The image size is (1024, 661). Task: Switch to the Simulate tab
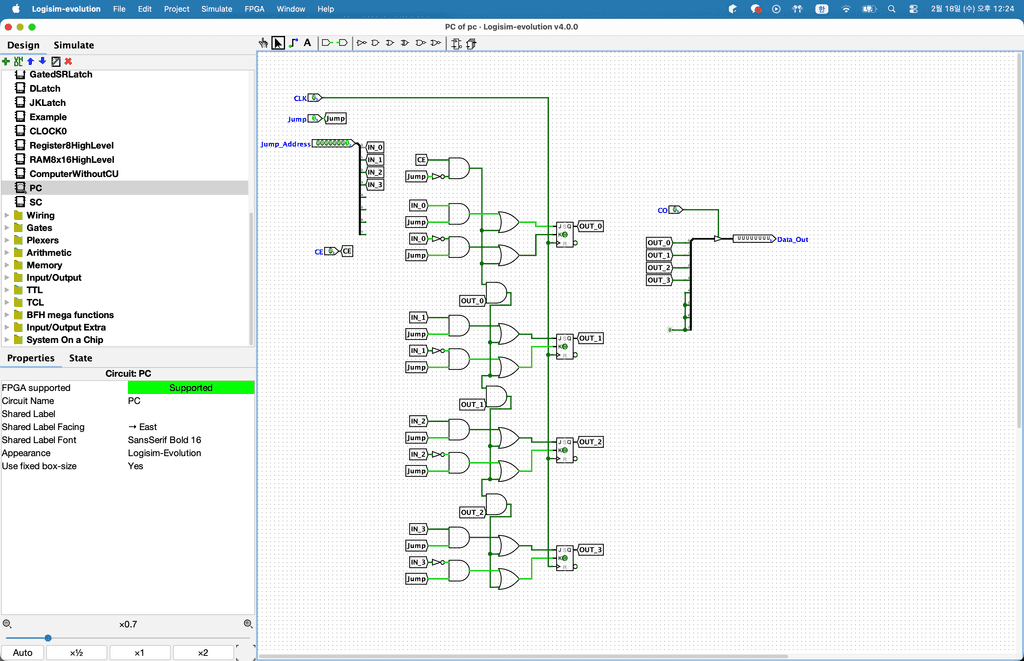point(74,45)
